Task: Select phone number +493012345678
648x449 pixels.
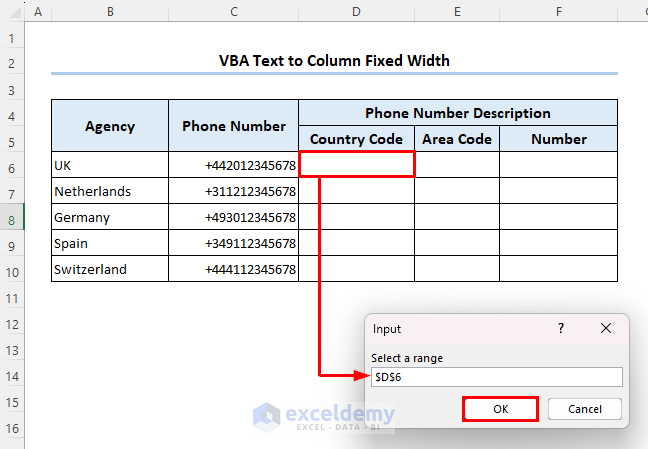Action: [x=233, y=217]
